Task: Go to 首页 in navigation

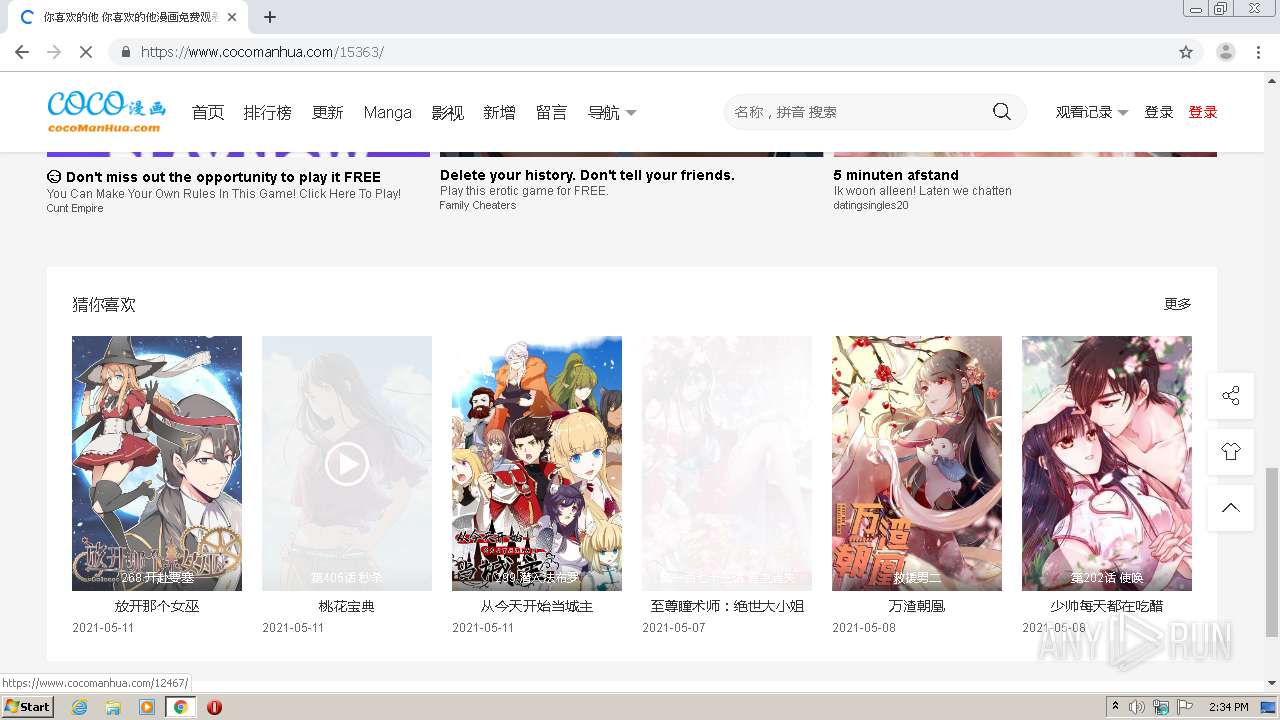Action: click(208, 113)
